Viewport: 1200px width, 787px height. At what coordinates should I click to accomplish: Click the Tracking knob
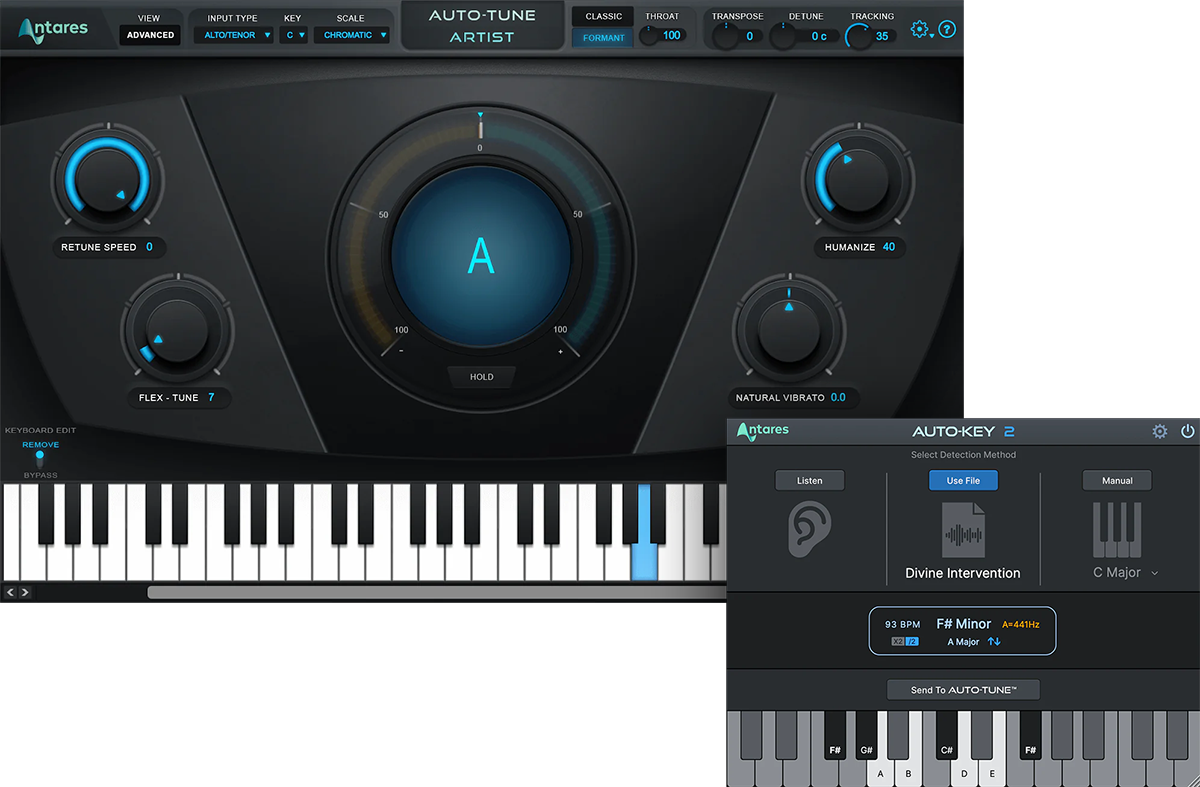pyautogui.click(x=859, y=36)
